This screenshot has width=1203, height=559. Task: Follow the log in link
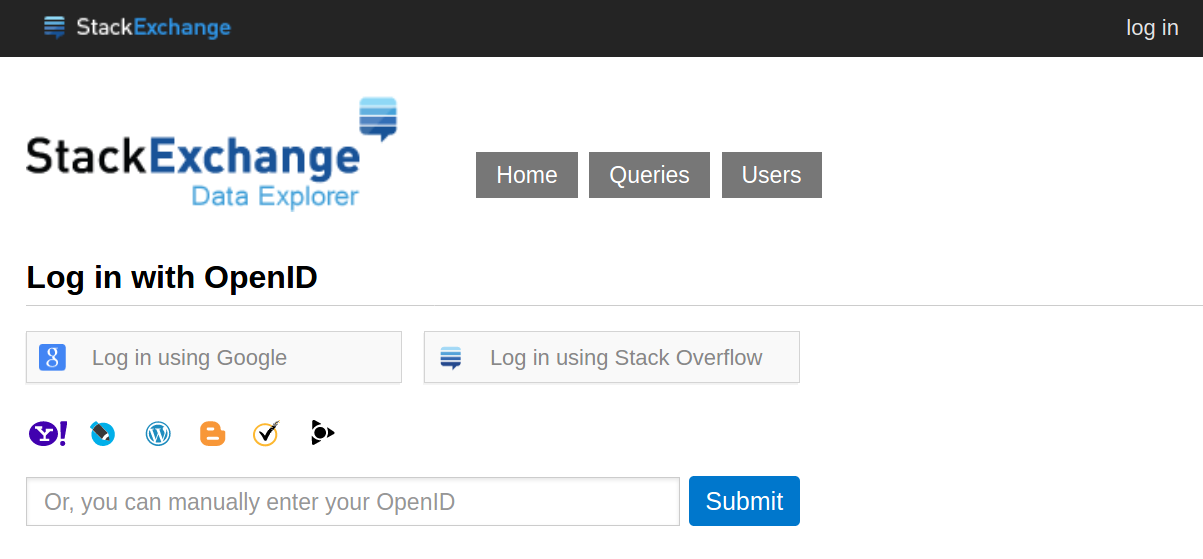[x=1152, y=28]
